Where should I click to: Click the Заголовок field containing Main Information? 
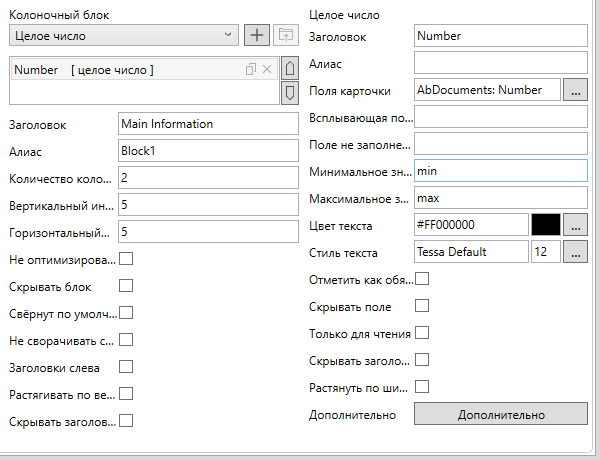click(x=207, y=124)
